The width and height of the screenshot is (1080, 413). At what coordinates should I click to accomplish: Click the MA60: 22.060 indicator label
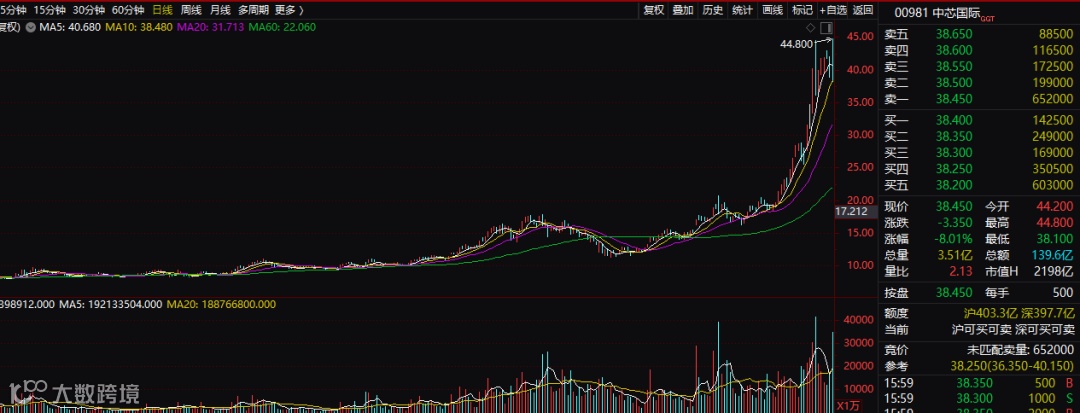(x=282, y=28)
